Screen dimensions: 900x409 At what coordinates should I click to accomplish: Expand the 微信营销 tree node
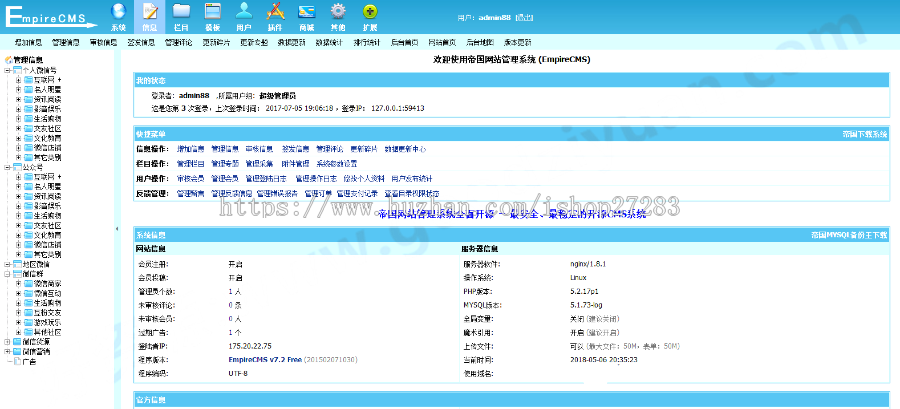click(7, 352)
